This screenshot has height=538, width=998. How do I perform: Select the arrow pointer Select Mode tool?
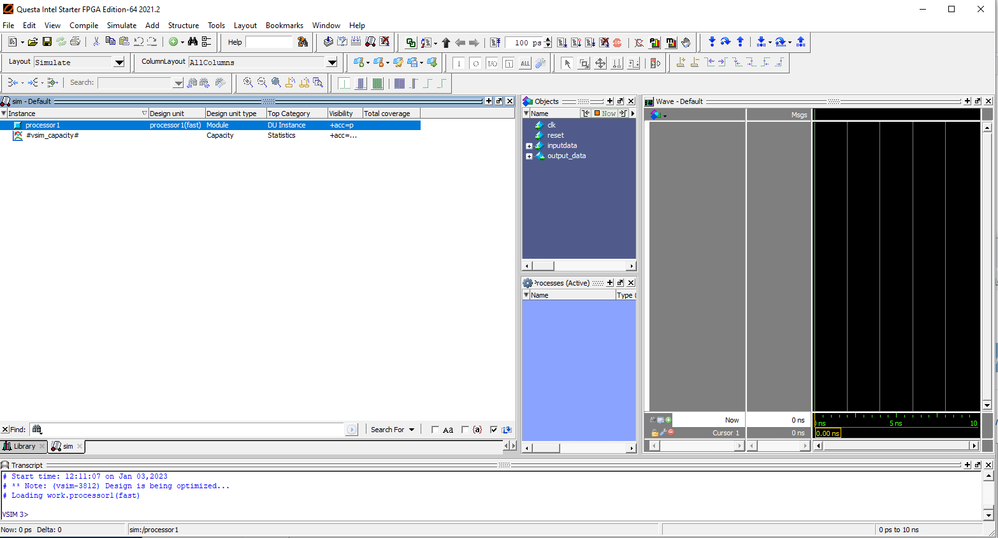(567, 63)
